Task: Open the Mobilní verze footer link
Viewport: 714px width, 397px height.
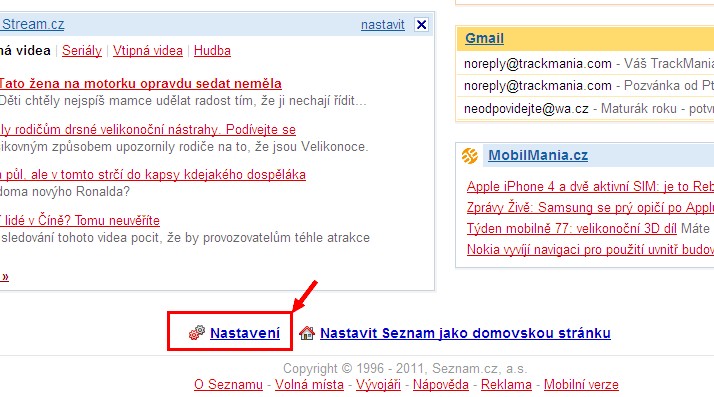Action: click(581, 384)
